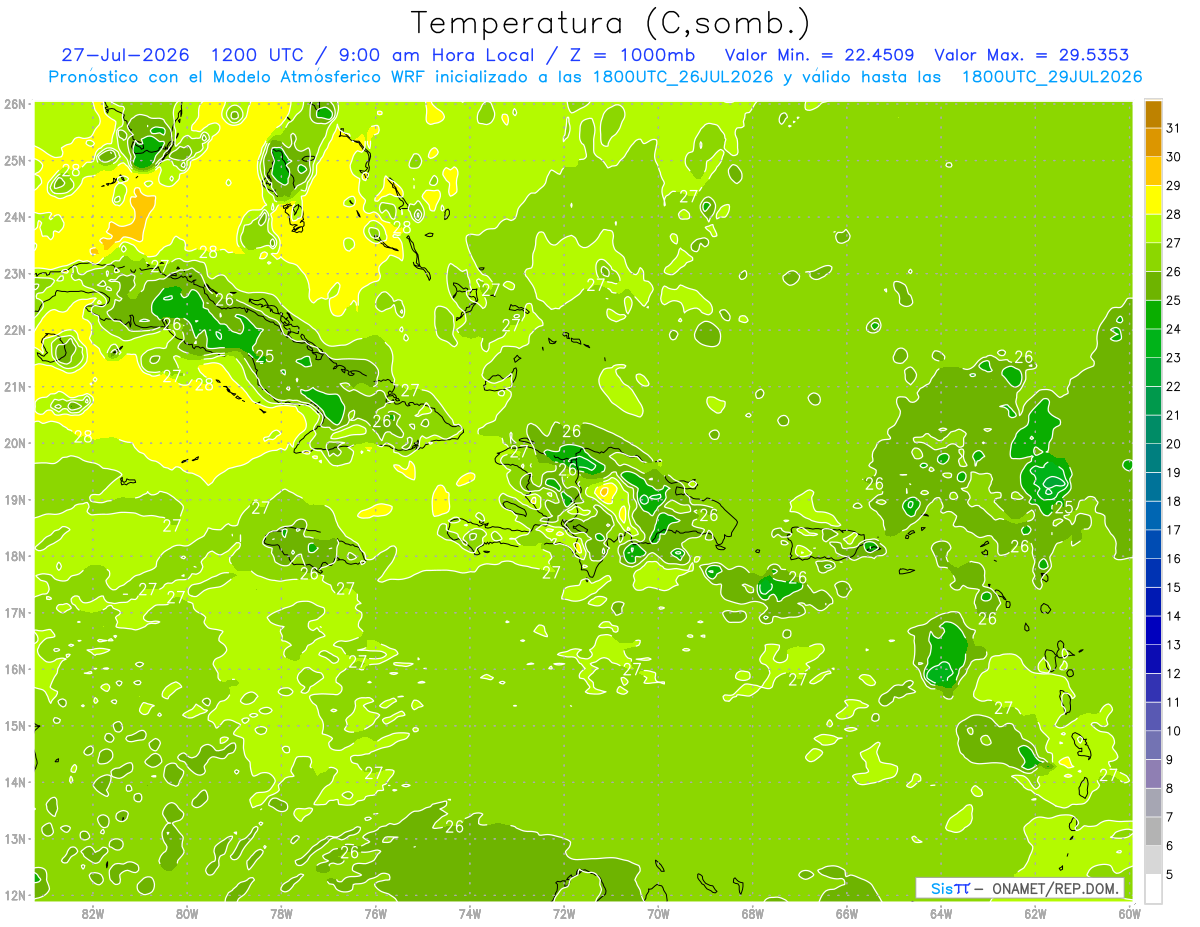The image size is (1200, 927).
Task: Click the 78W longitude axis label
Action: tap(281, 913)
